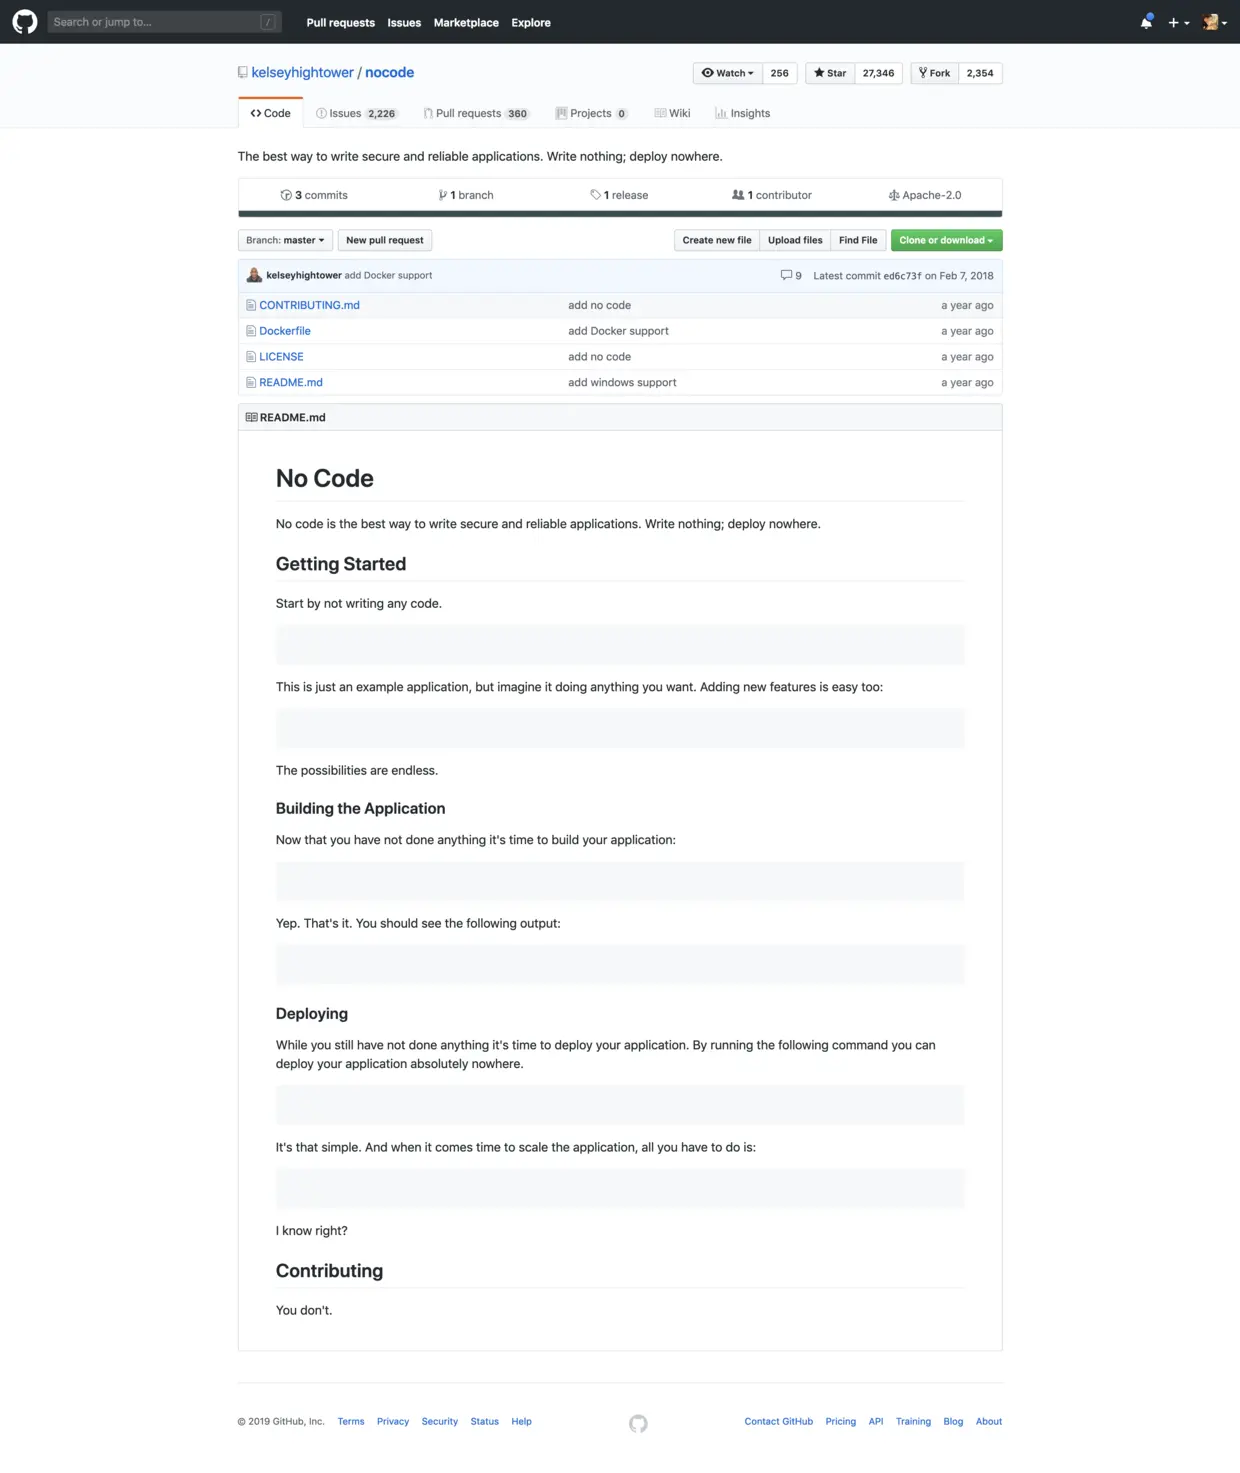Click the repository book icon beside kelseyhightower
The height and width of the screenshot is (1473, 1240).
tap(242, 73)
